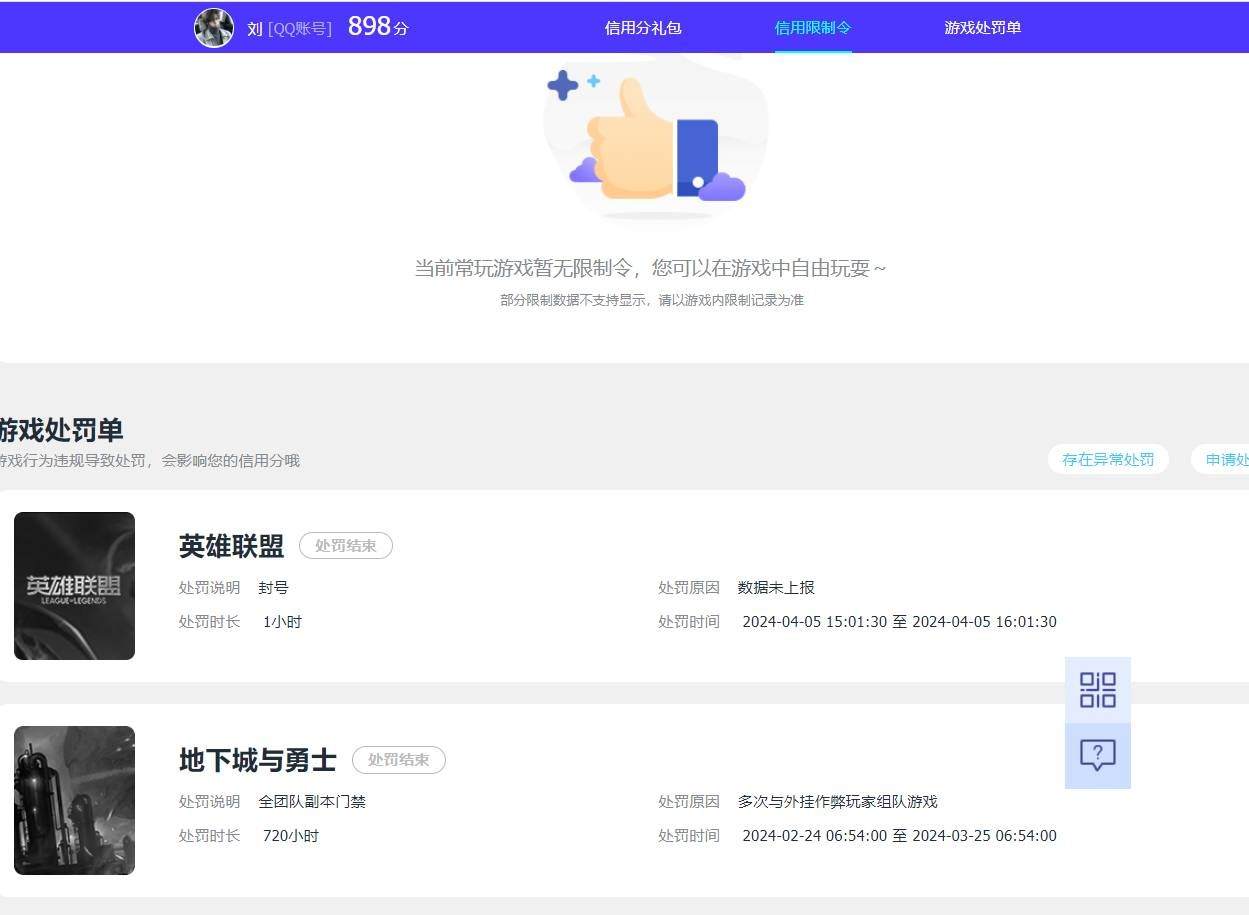
Task: Click the 当前常玩游戏暂无限制令 message
Action: pos(650,268)
